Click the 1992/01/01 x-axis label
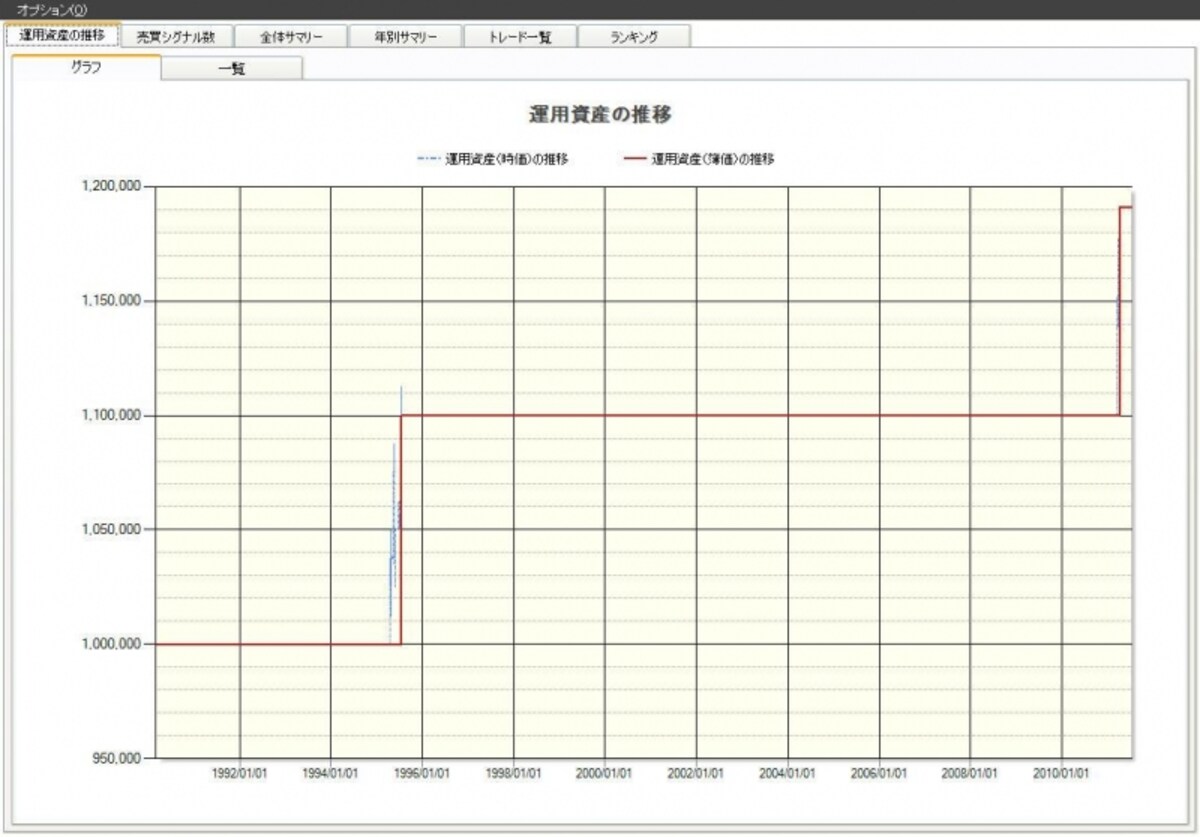 239,774
